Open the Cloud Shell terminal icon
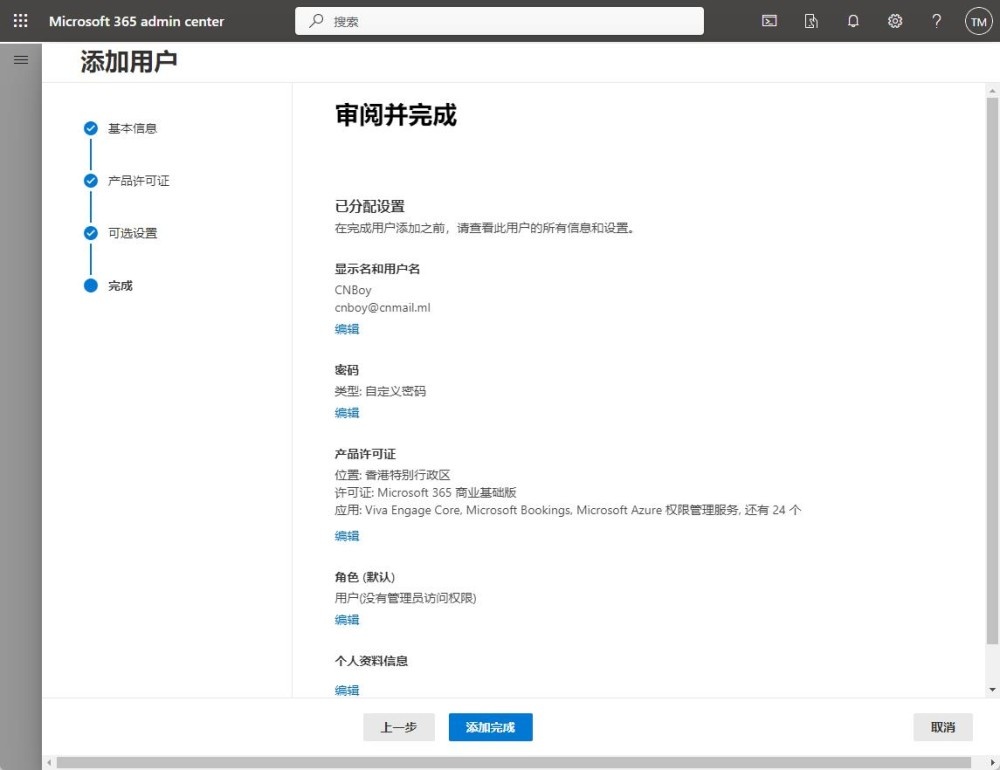 pyautogui.click(x=769, y=21)
